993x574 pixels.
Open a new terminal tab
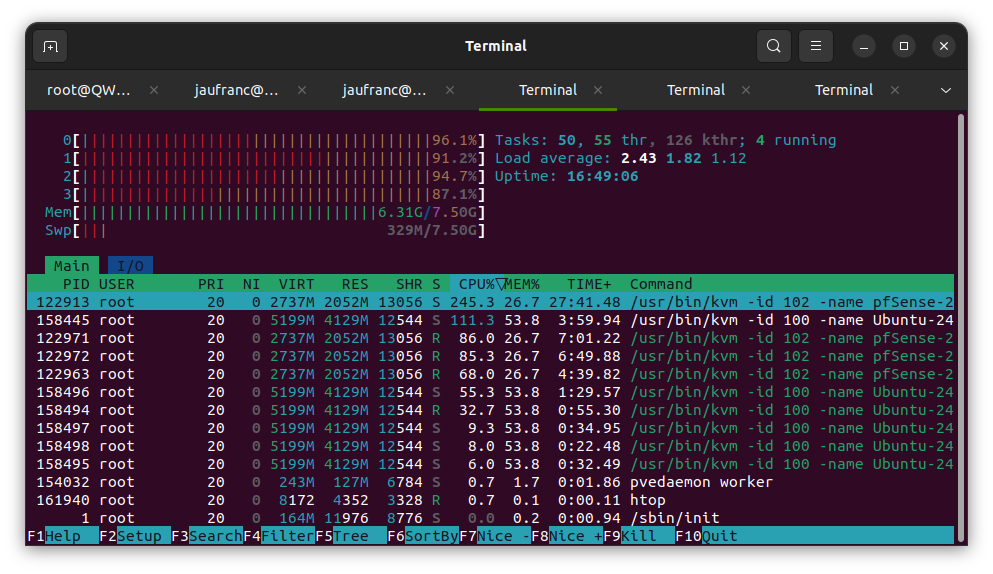50,46
